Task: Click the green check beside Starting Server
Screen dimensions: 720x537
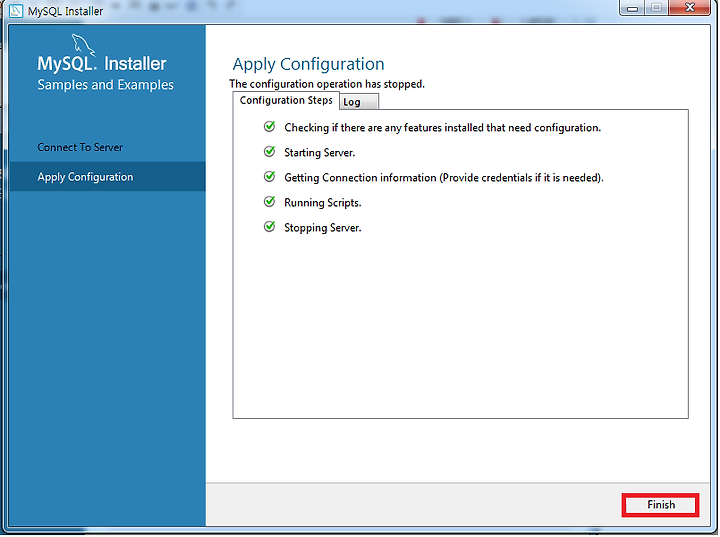Action: coord(270,152)
